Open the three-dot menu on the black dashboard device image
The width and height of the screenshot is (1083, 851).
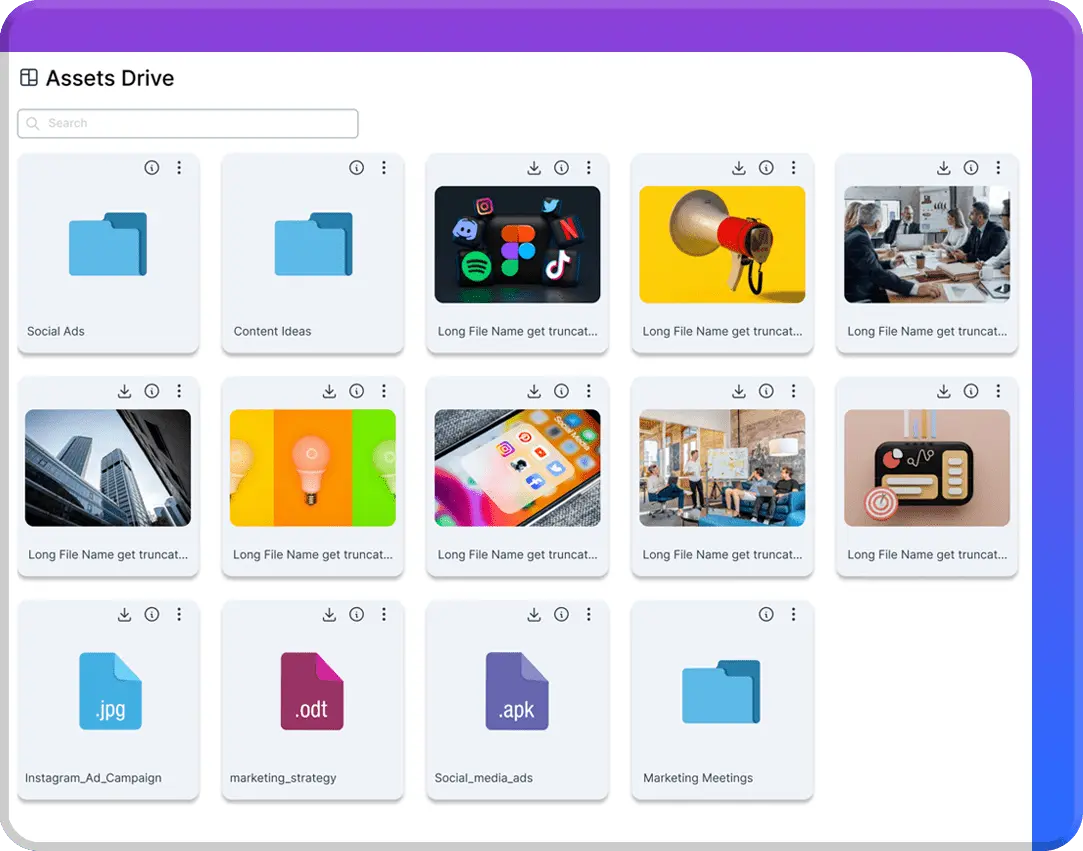pyautogui.click(x=998, y=391)
